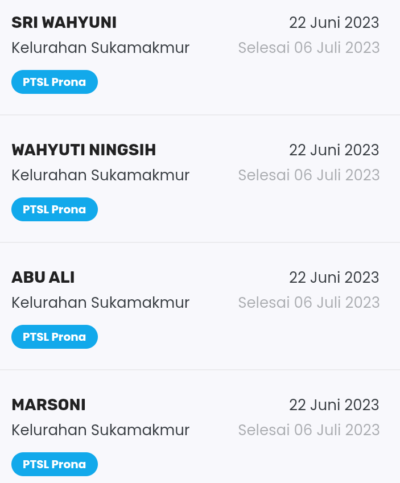The height and width of the screenshot is (483, 400).
Task: Click Kelurahan Sukamakmur under MARSONI
Action: tap(100, 430)
